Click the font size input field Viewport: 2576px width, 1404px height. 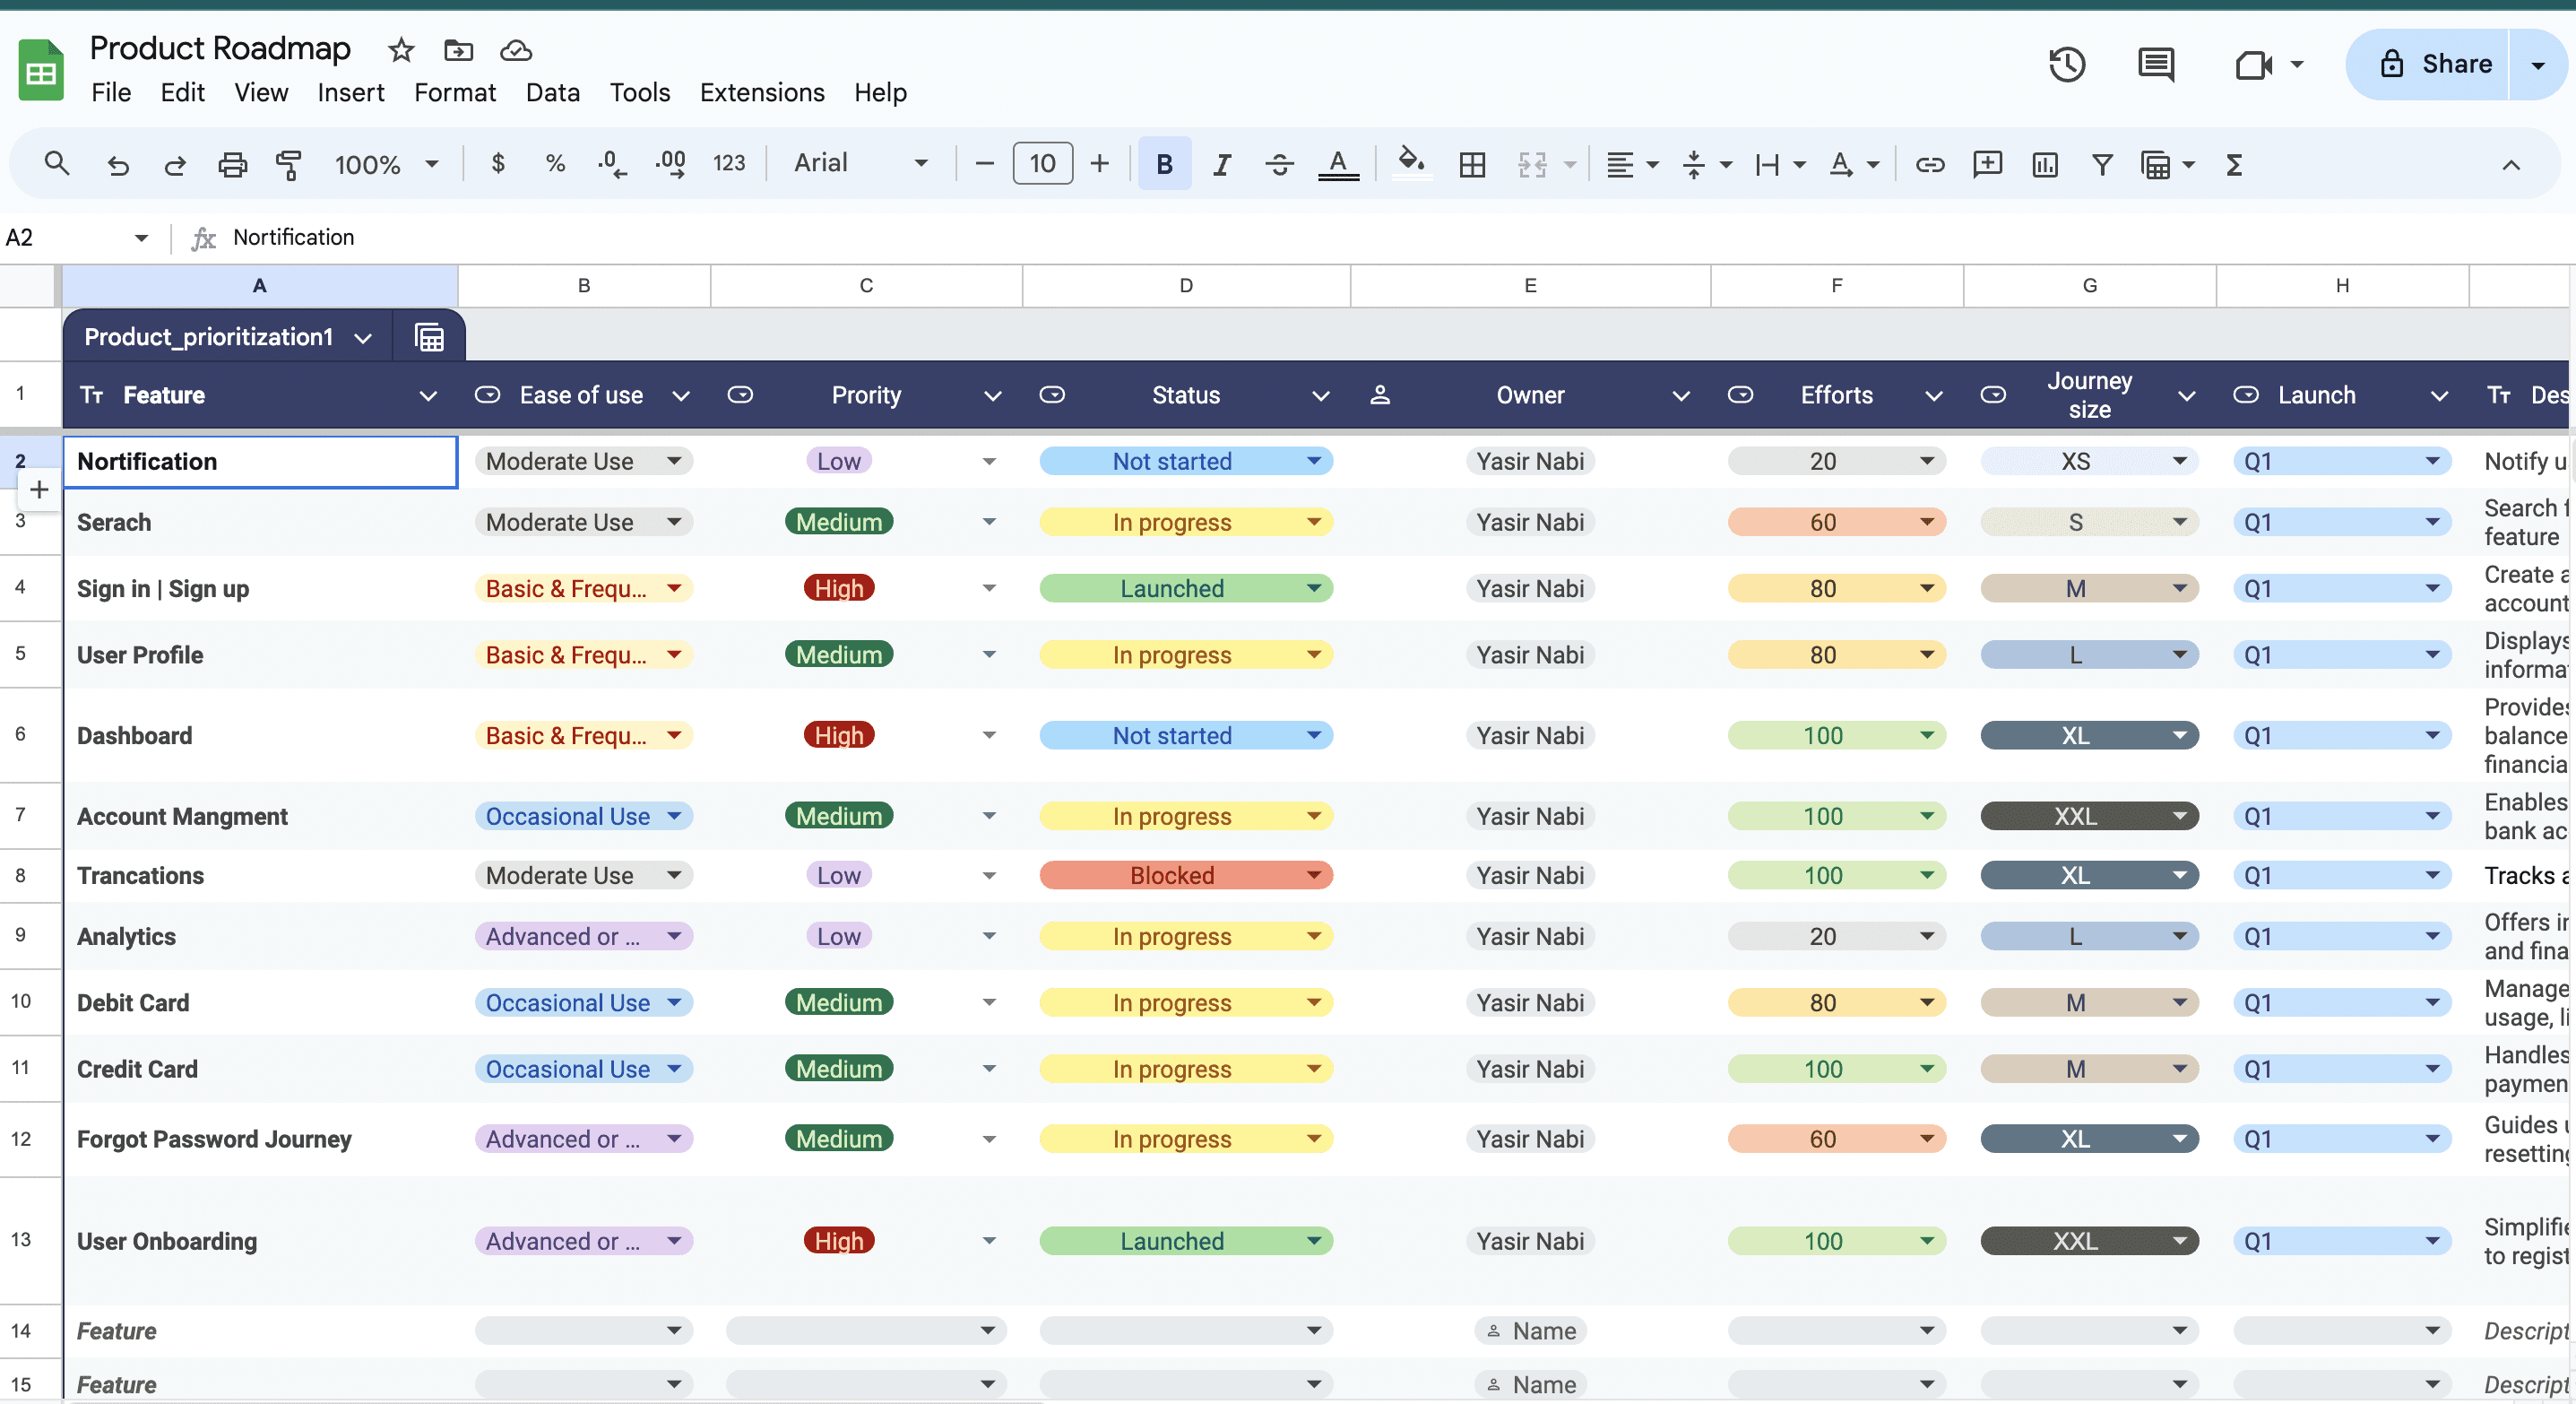[x=1042, y=163]
